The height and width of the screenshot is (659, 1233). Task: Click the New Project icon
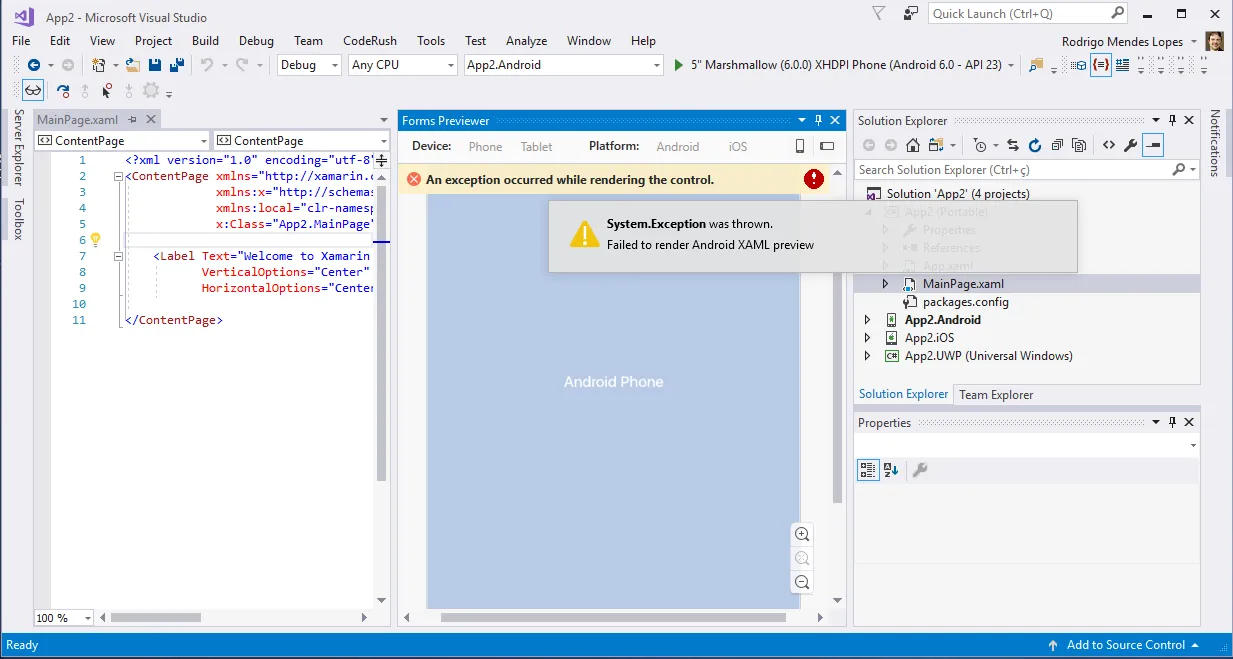pos(98,65)
